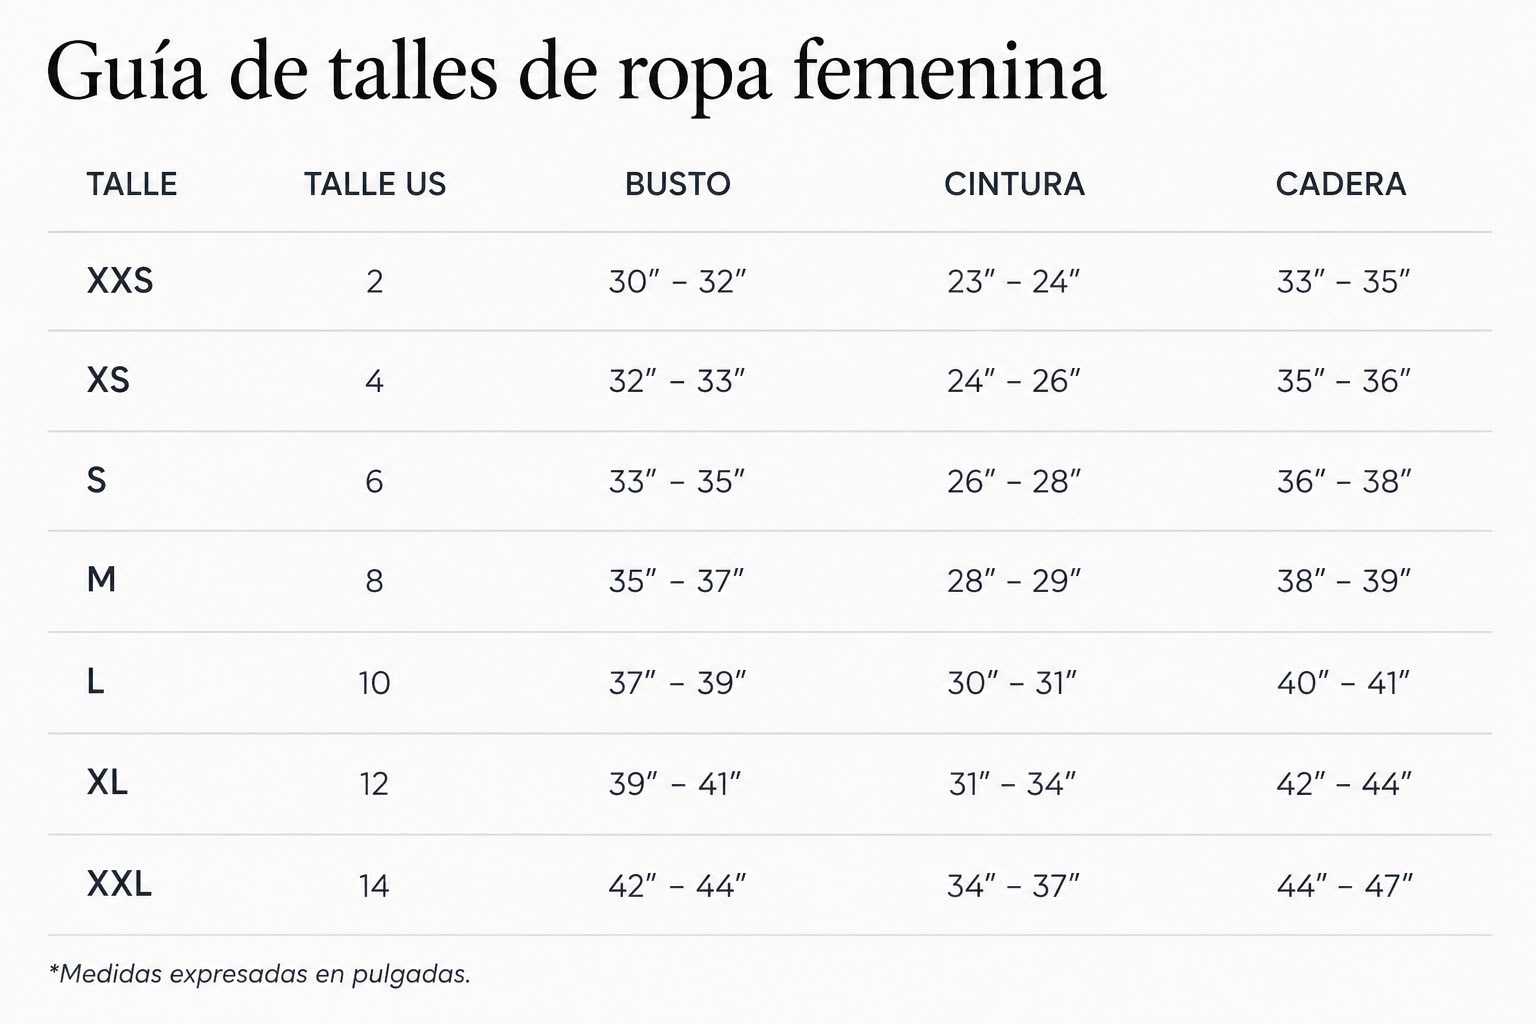Viewport: 1536px width, 1024px height.
Task: Click waist measurement 31″ – 34″
Action: 1013,784
